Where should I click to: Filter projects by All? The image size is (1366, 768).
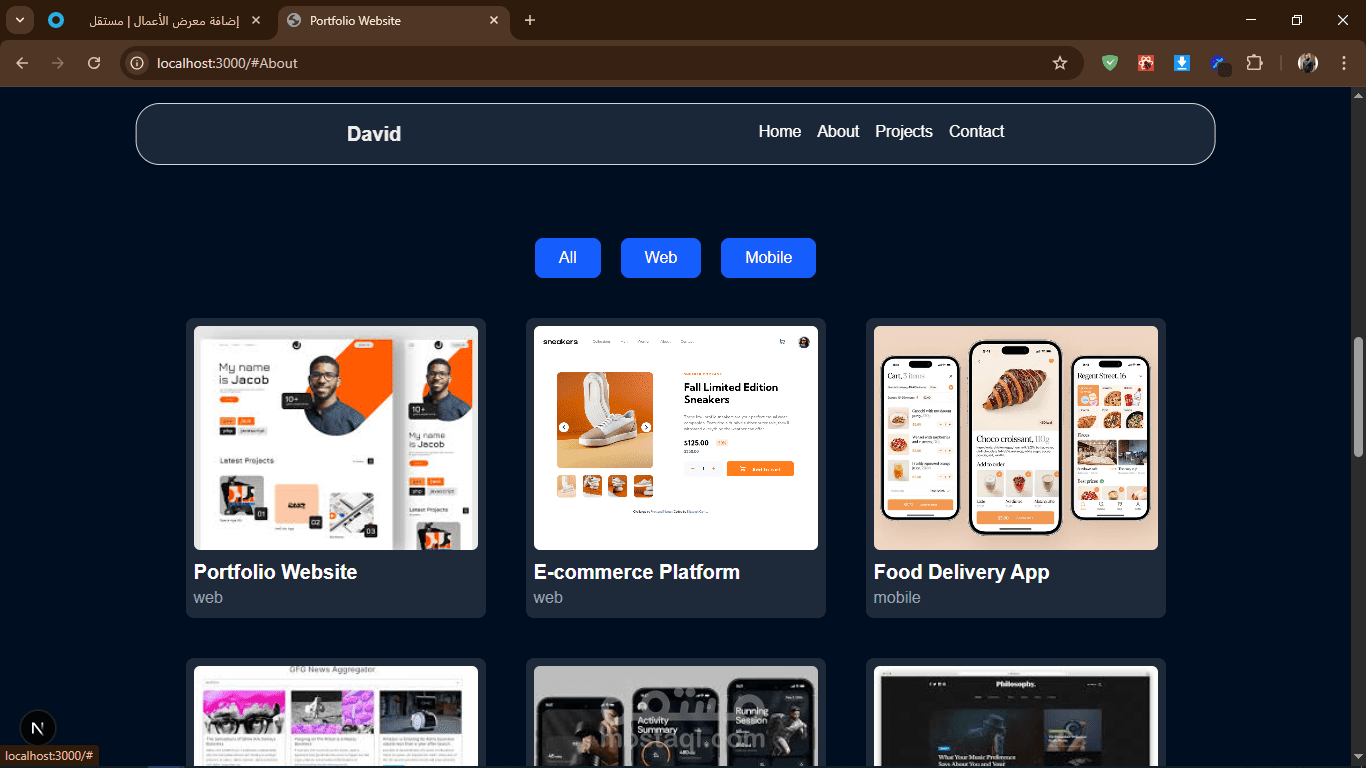568,258
